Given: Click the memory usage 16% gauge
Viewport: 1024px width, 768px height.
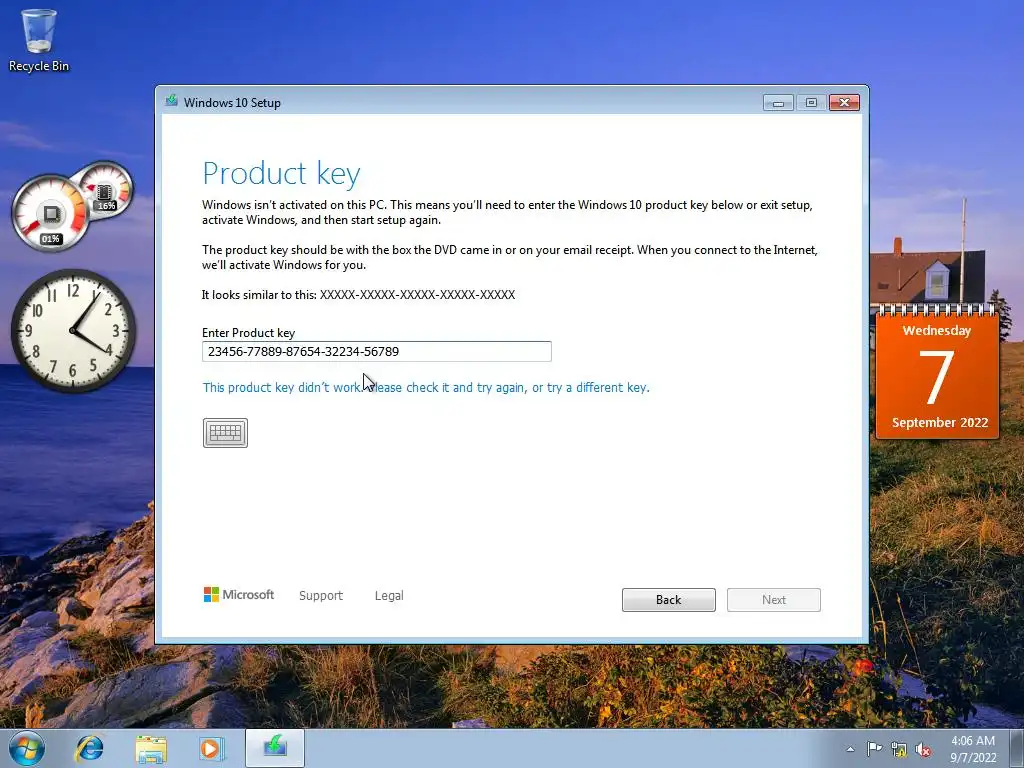Looking at the screenshot, I should 106,188.
